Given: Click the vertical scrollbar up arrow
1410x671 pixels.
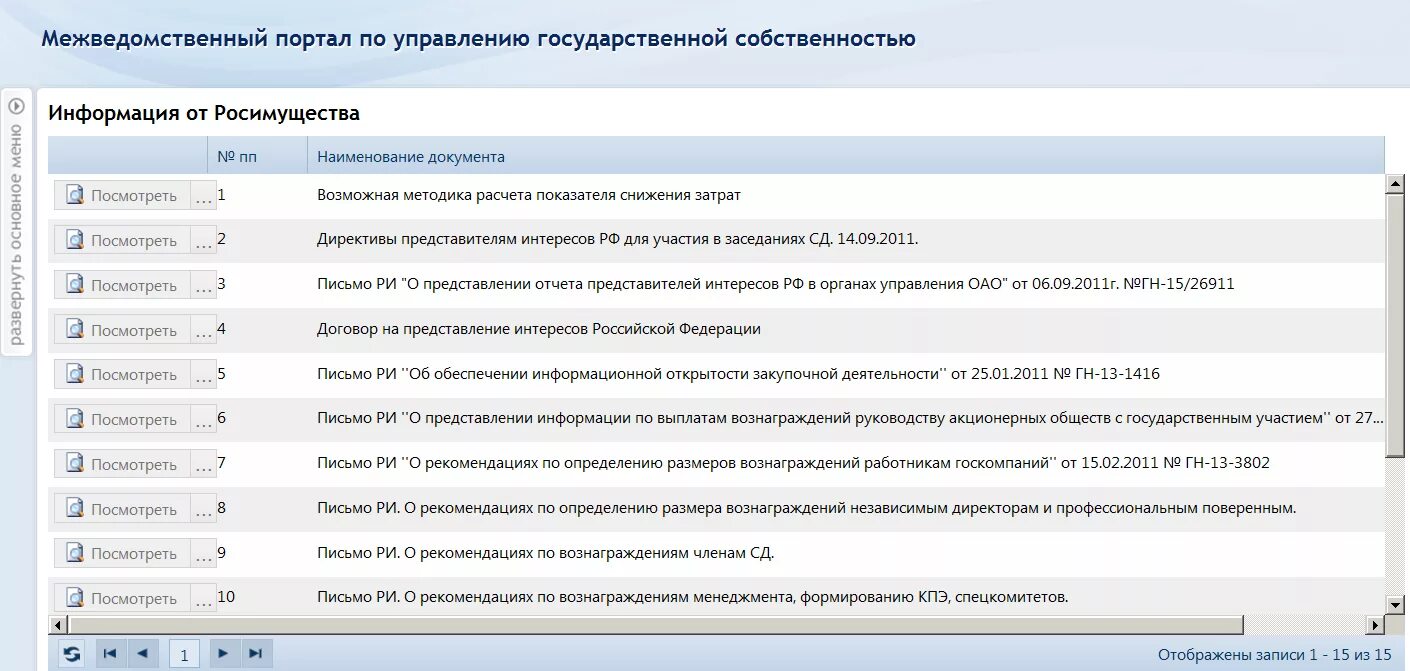Looking at the screenshot, I should pos(1395,182).
